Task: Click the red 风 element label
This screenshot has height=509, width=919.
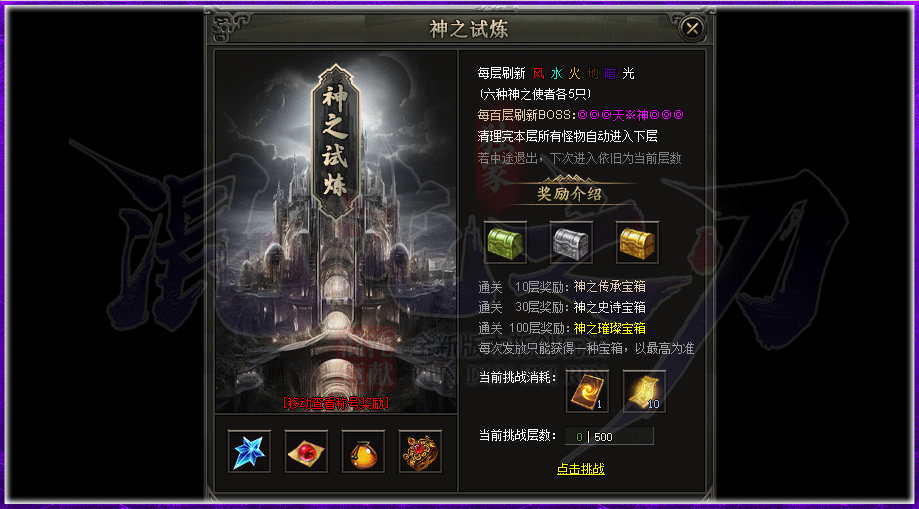Action: (538, 74)
